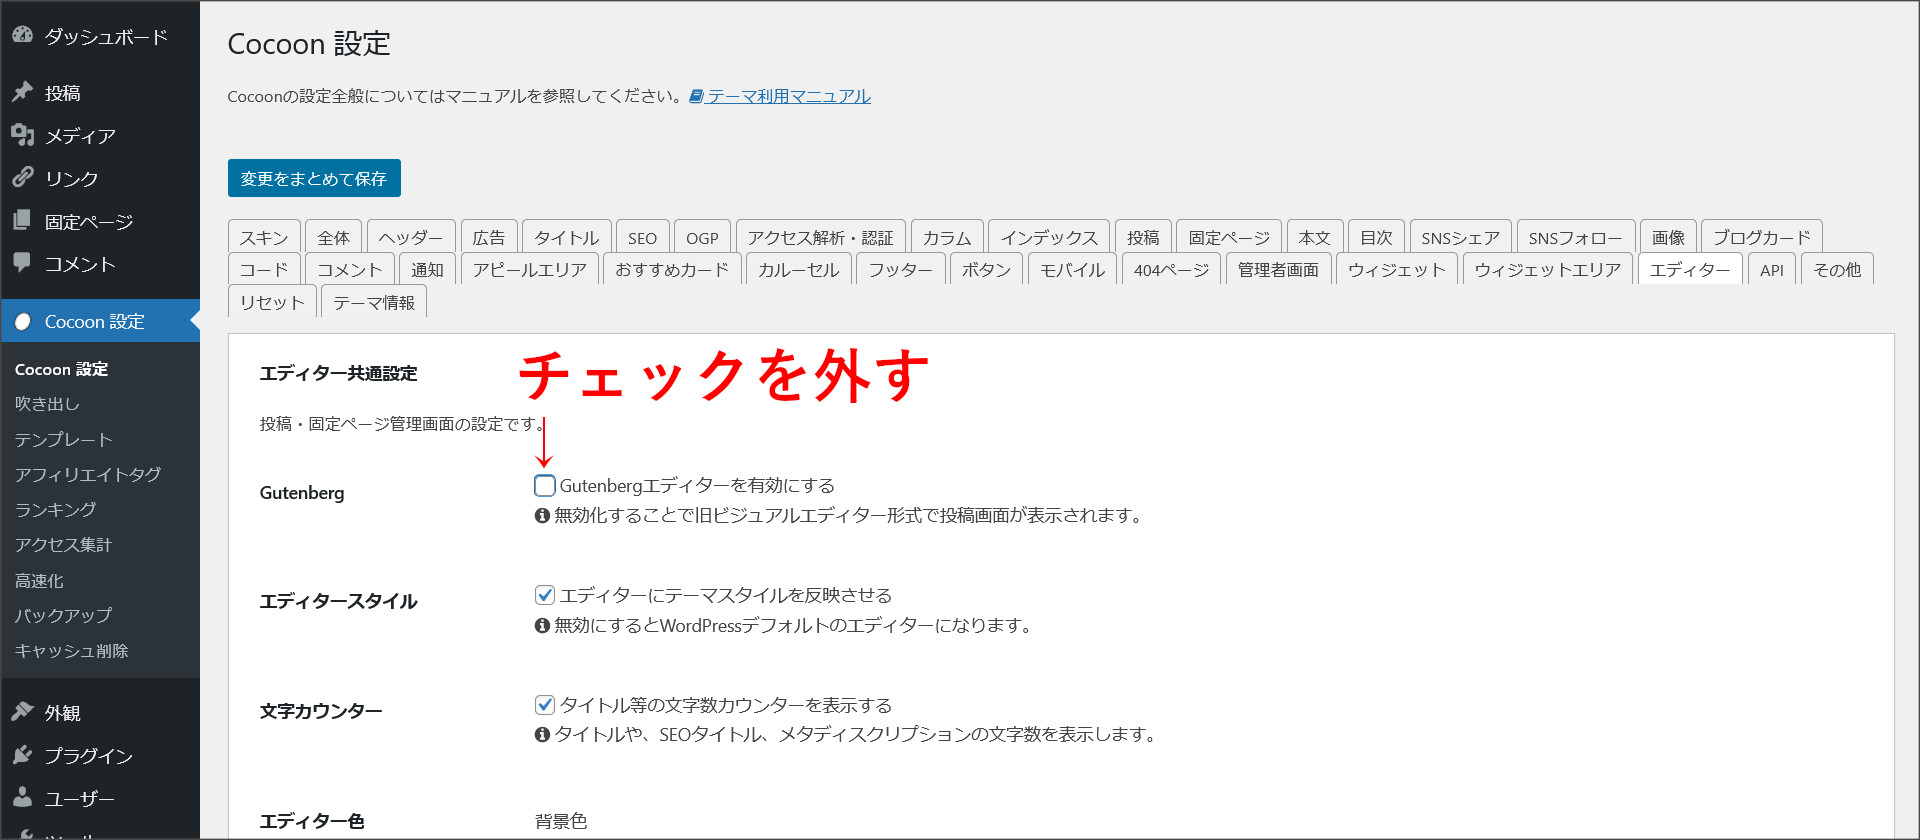
Task: Switch to the 管理者画面 tab
Action: (x=1278, y=269)
